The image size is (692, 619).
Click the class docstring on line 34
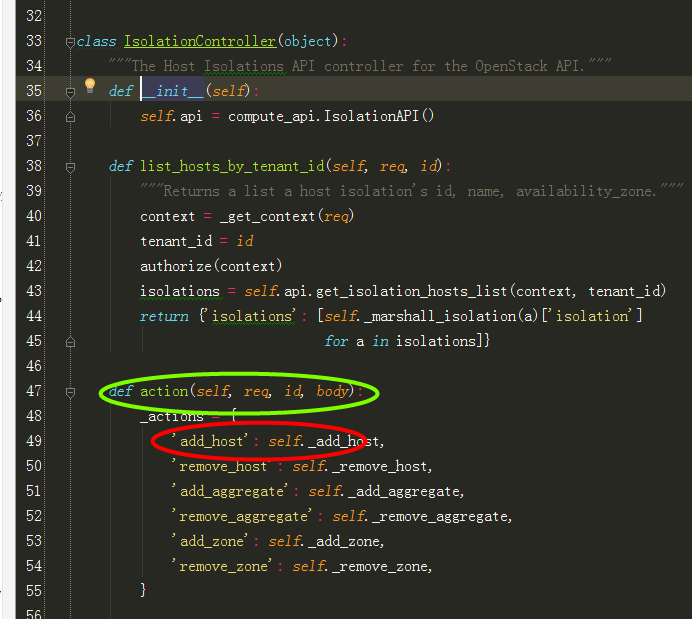[x=360, y=66]
